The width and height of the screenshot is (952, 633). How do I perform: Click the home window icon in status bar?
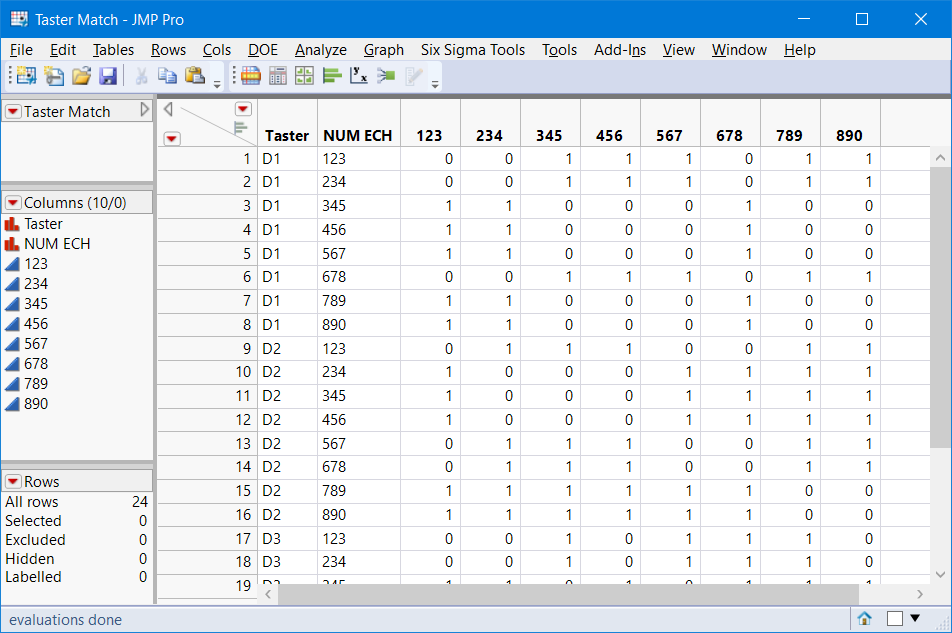coord(865,618)
